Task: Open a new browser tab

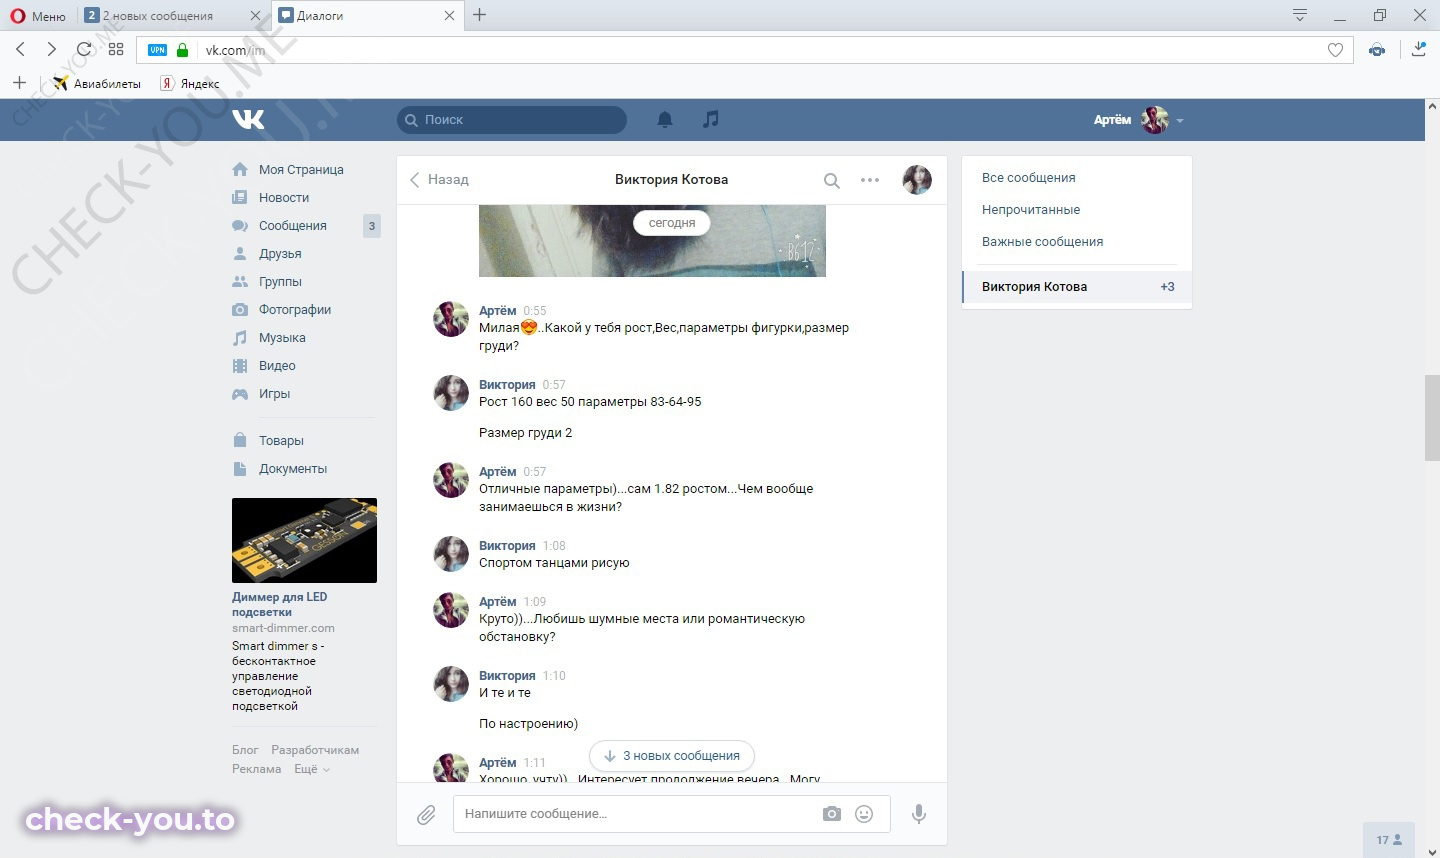Action: coord(480,15)
